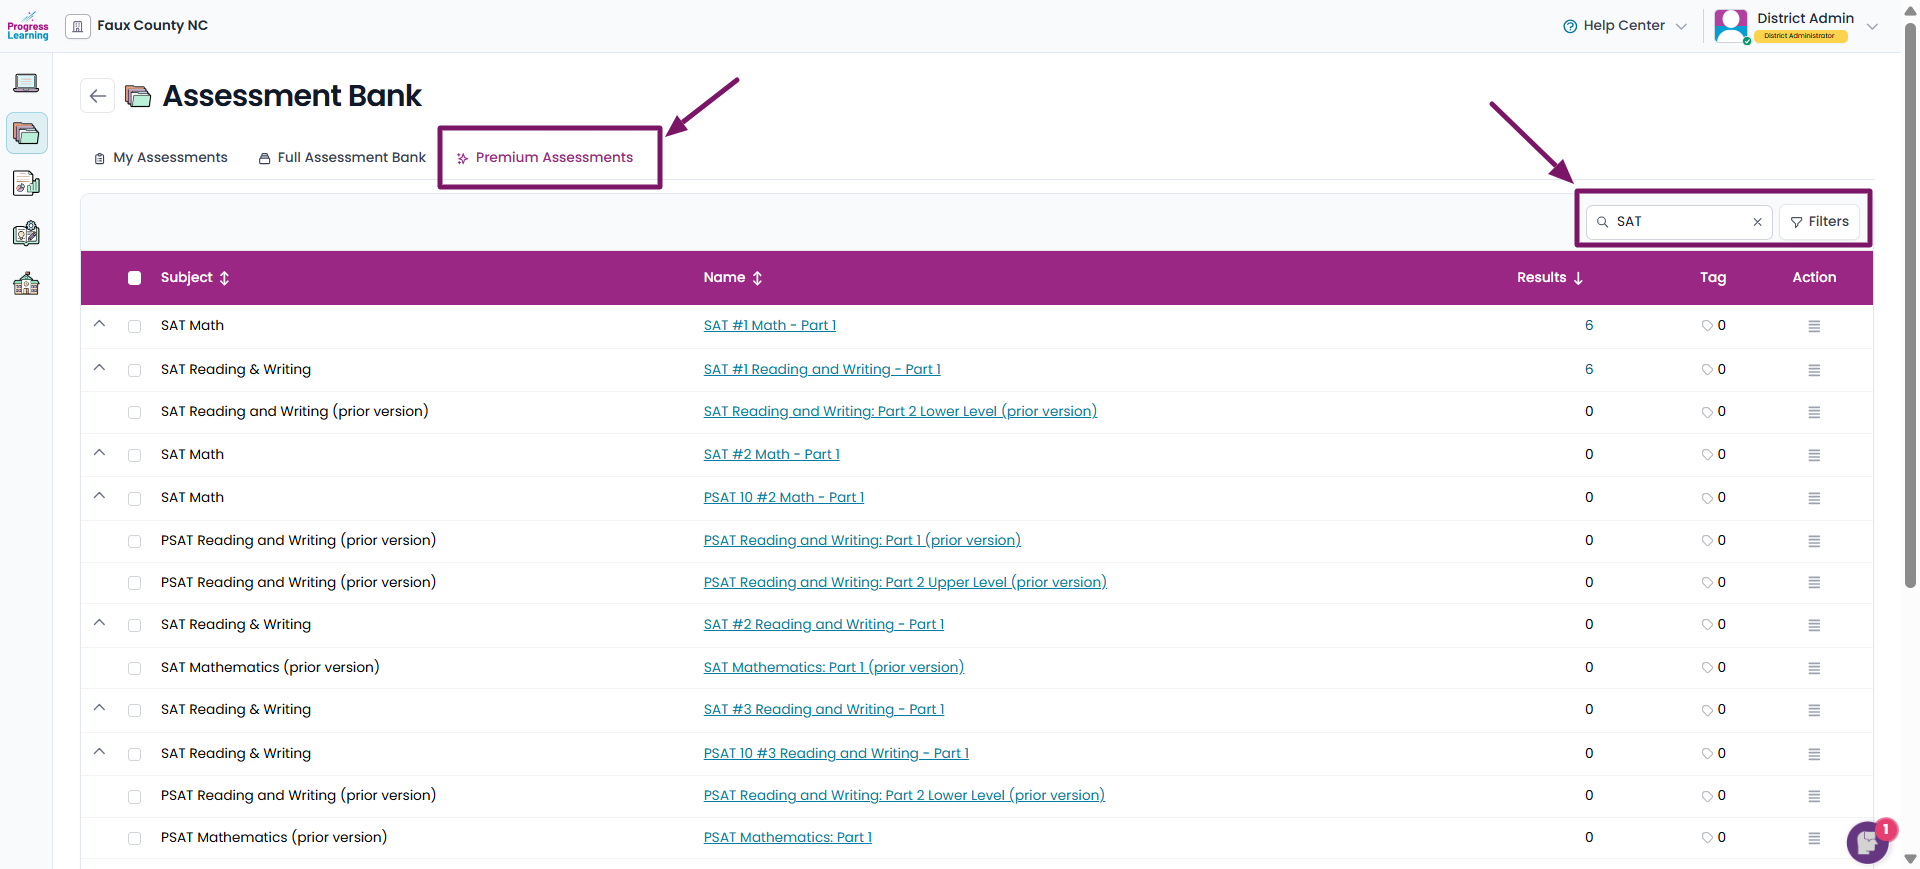Open the laptop icon in left sidebar

[27, 83]
